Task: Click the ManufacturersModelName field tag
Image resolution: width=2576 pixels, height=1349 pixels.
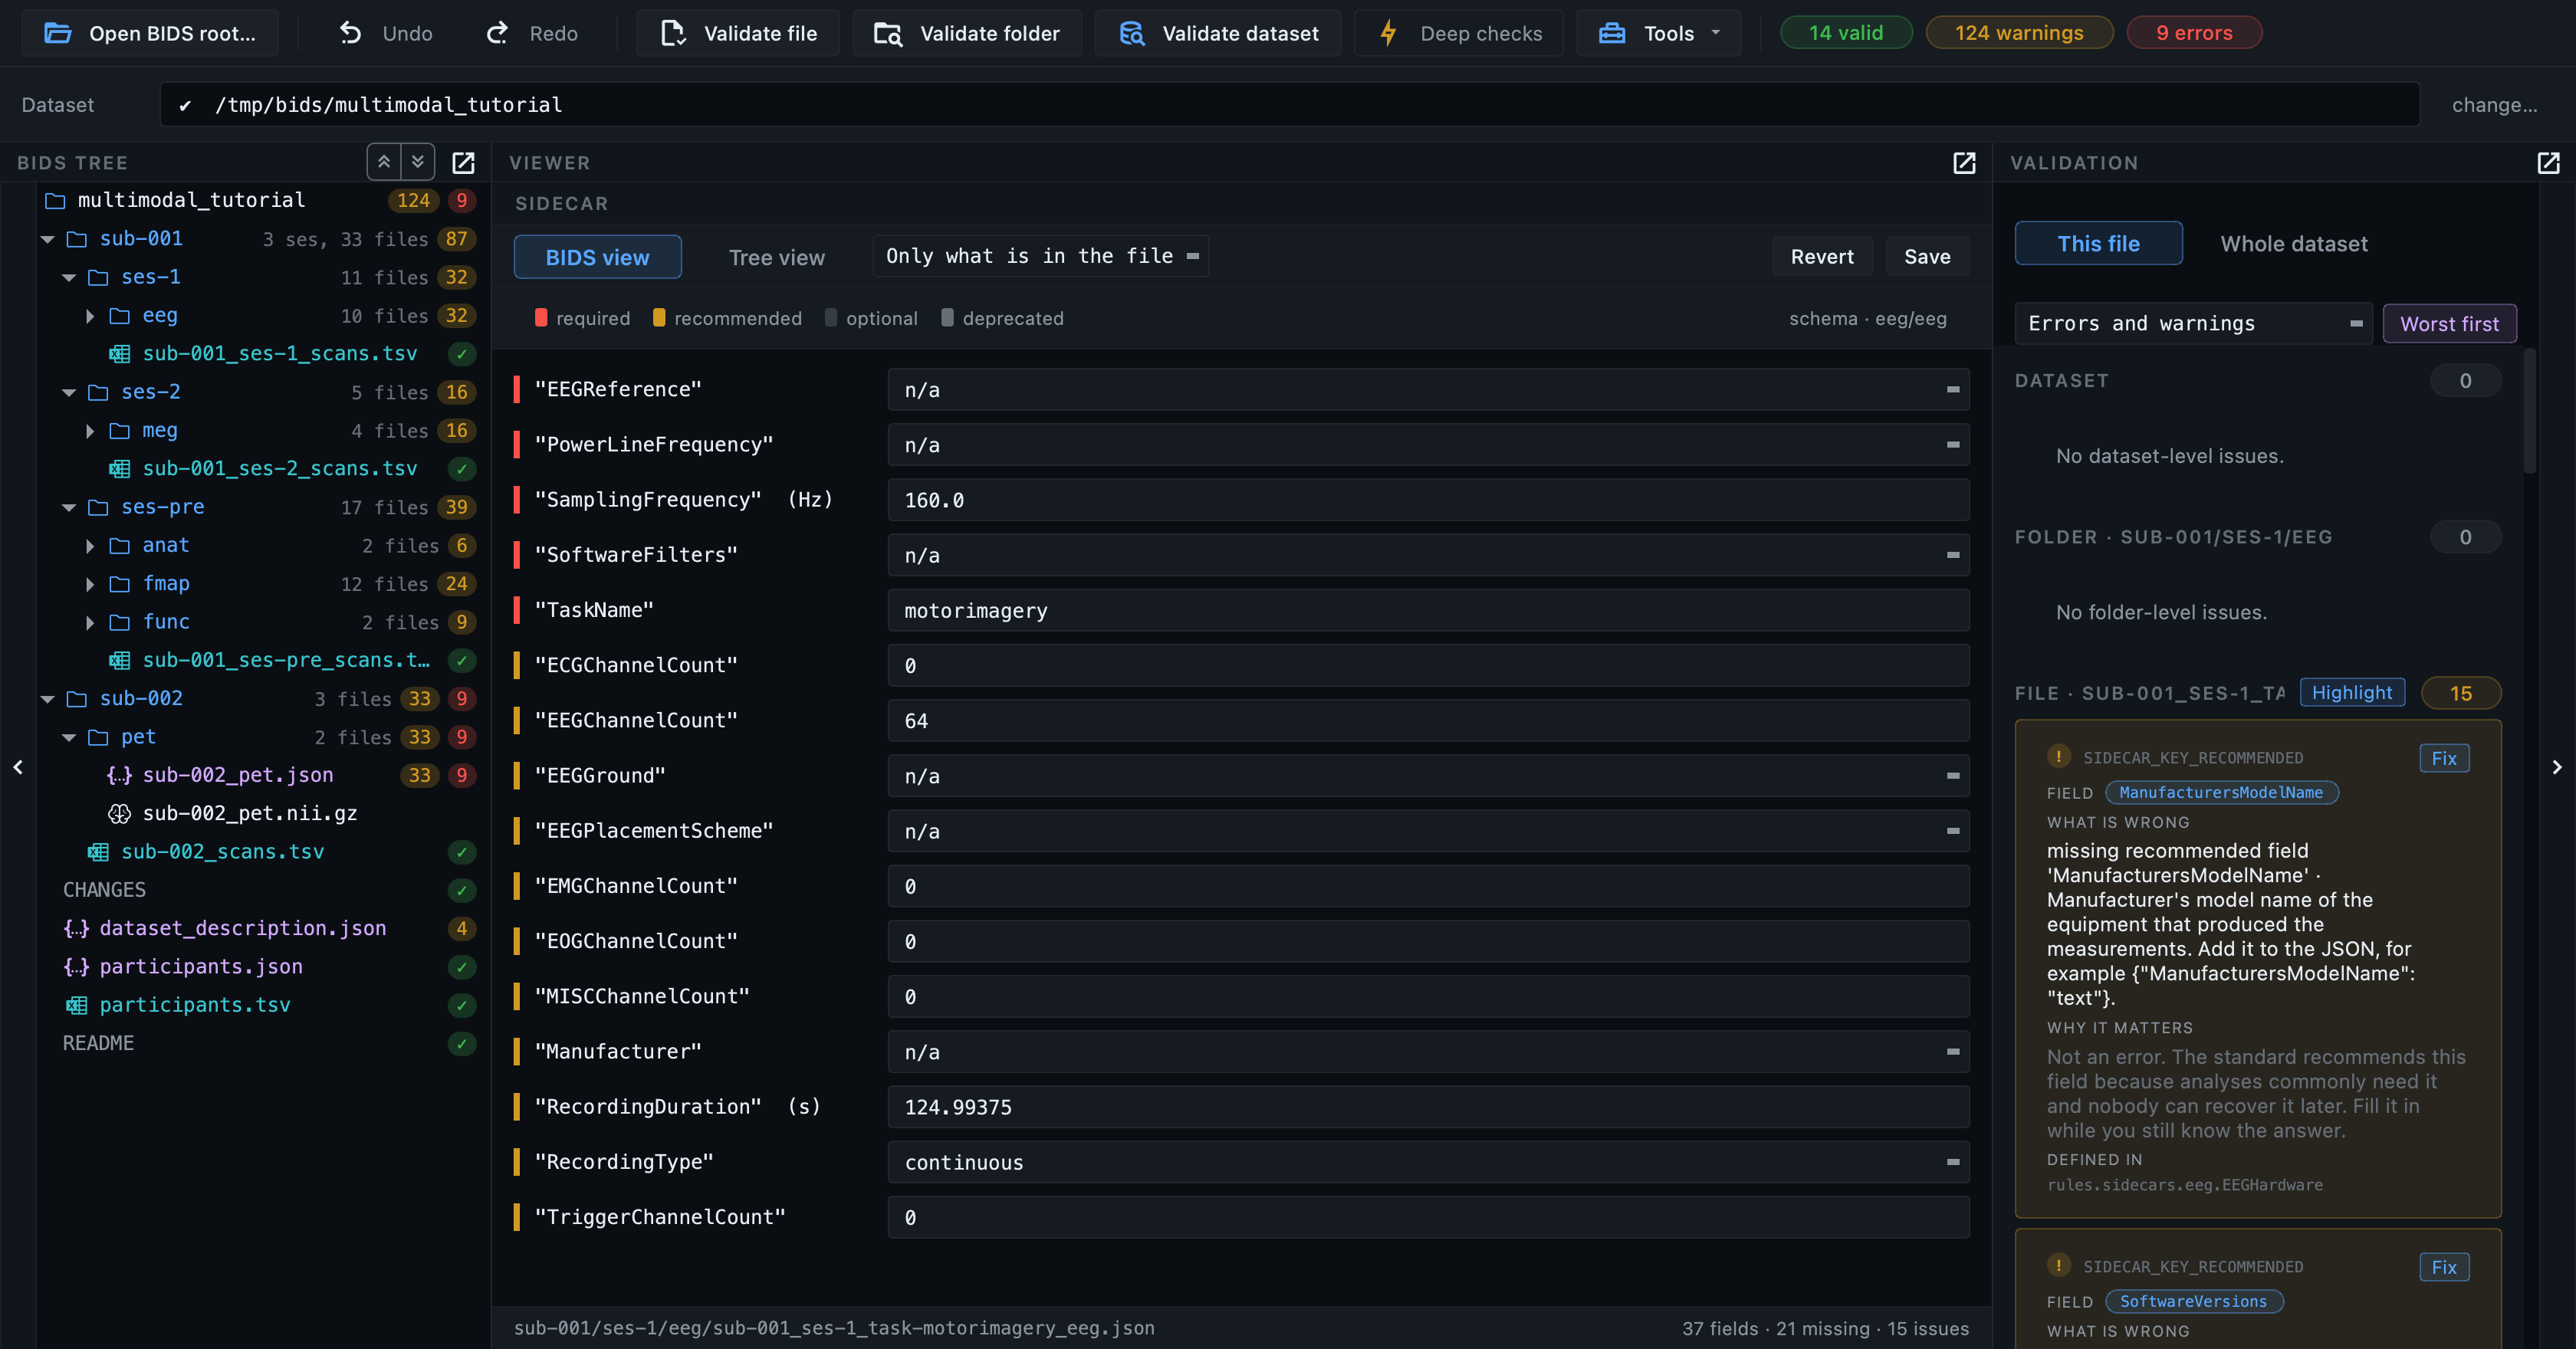Action: pos(2221,792)
